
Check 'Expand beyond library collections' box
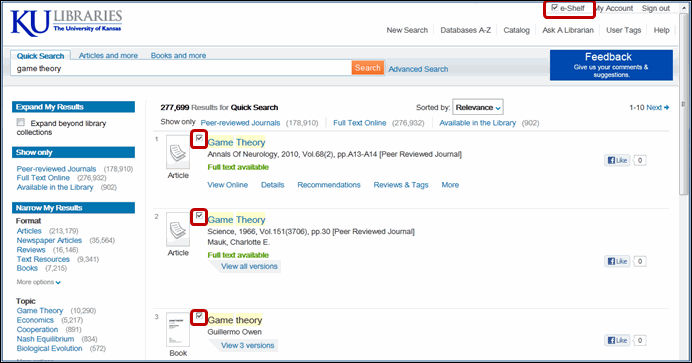[21, 122]
